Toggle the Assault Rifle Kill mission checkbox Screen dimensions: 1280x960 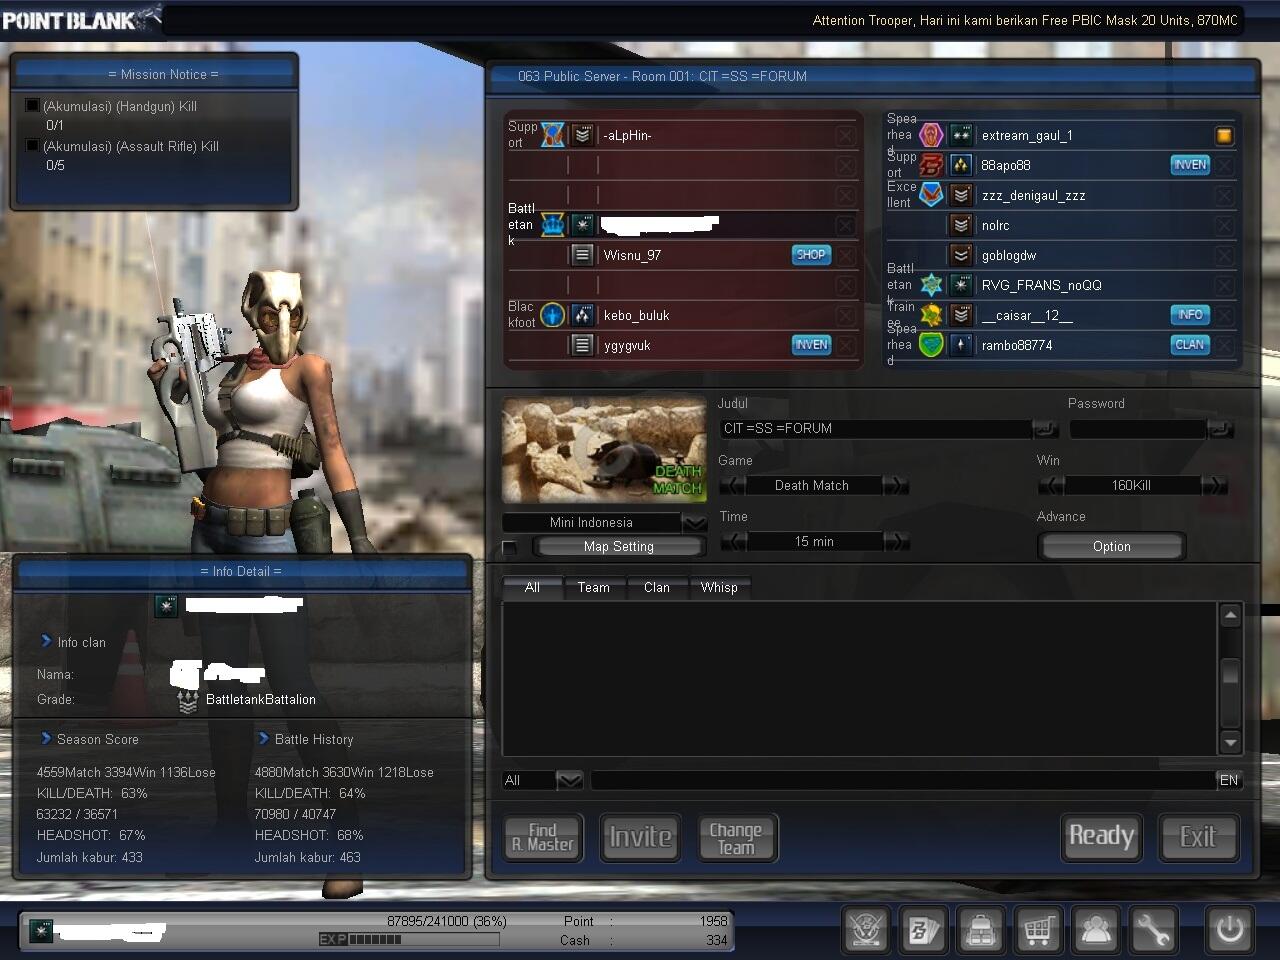click(32, 146)
